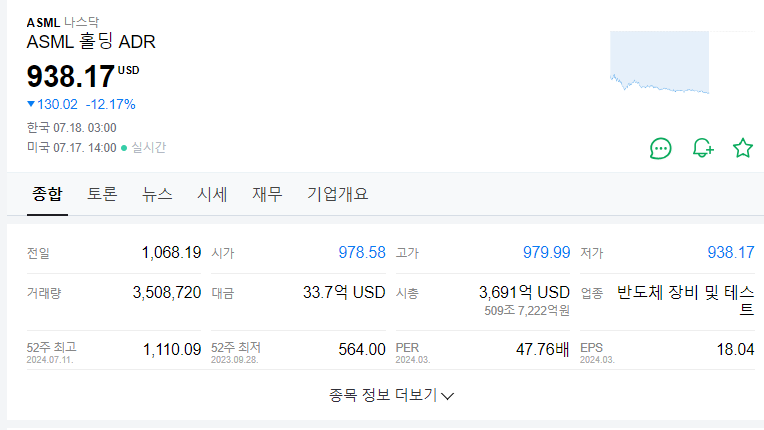Open the discussion chat bubble icon
This screenshot has width=764, height=430.
pos(660,148)
